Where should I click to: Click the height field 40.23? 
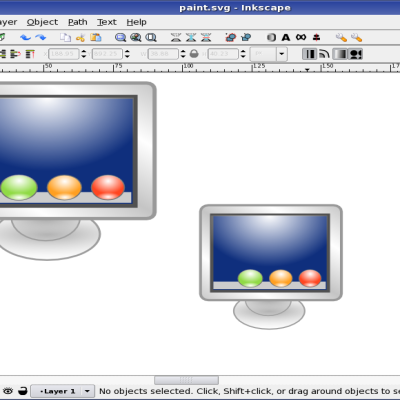pyautogui.click(x=223, y=54)
